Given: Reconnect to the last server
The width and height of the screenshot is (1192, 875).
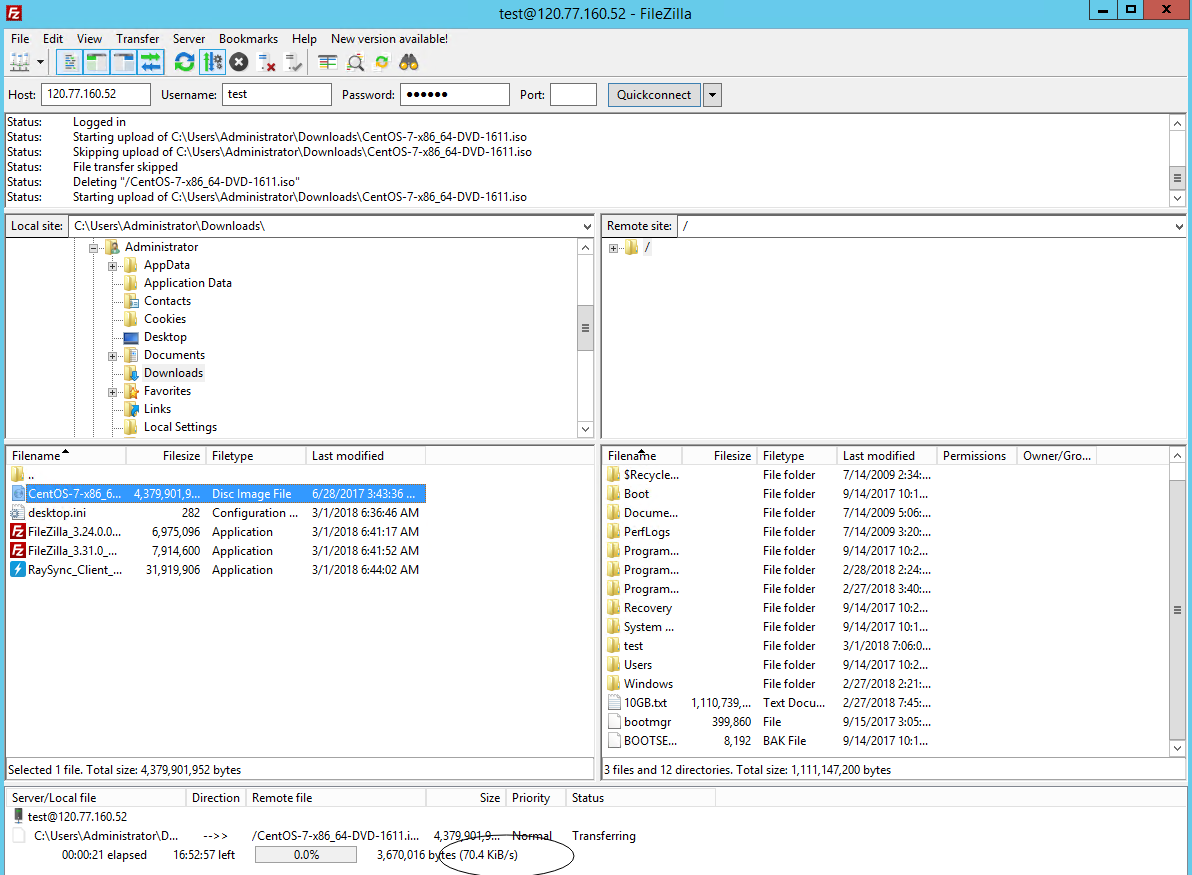Looking at the screenshot, I should click(x=293, y=62).
